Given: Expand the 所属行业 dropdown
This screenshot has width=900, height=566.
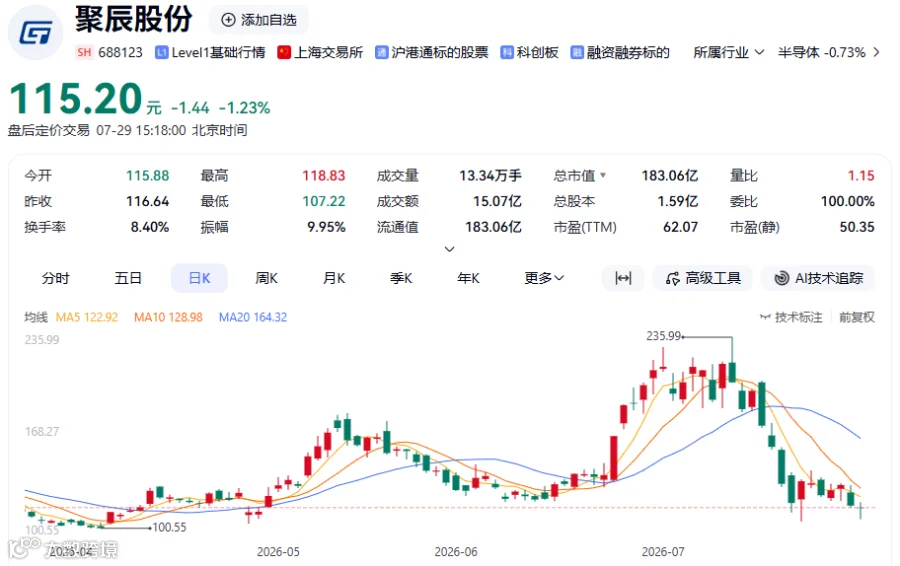Looking at the screenshot, I should pos(728,52).
